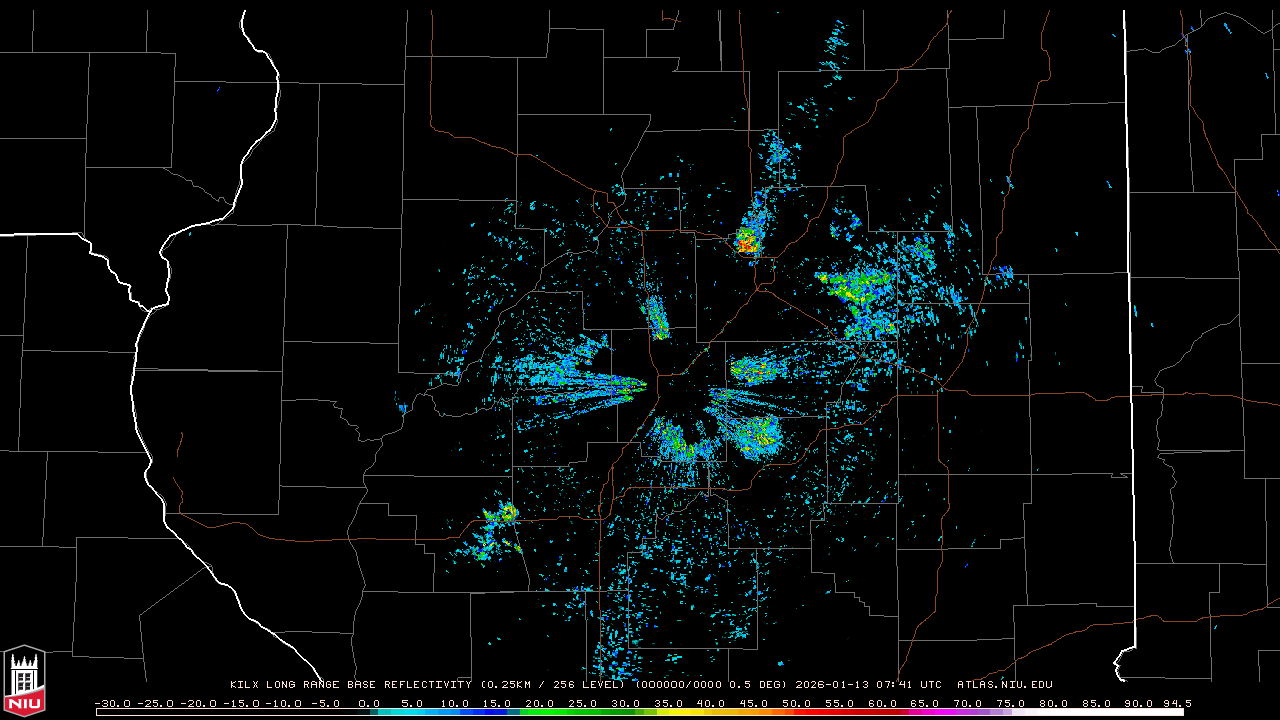Click the 20.0 green mark on reflectivity scale
The width and height of the screenshot is (1280, 720).
click(x=539, y=703)
